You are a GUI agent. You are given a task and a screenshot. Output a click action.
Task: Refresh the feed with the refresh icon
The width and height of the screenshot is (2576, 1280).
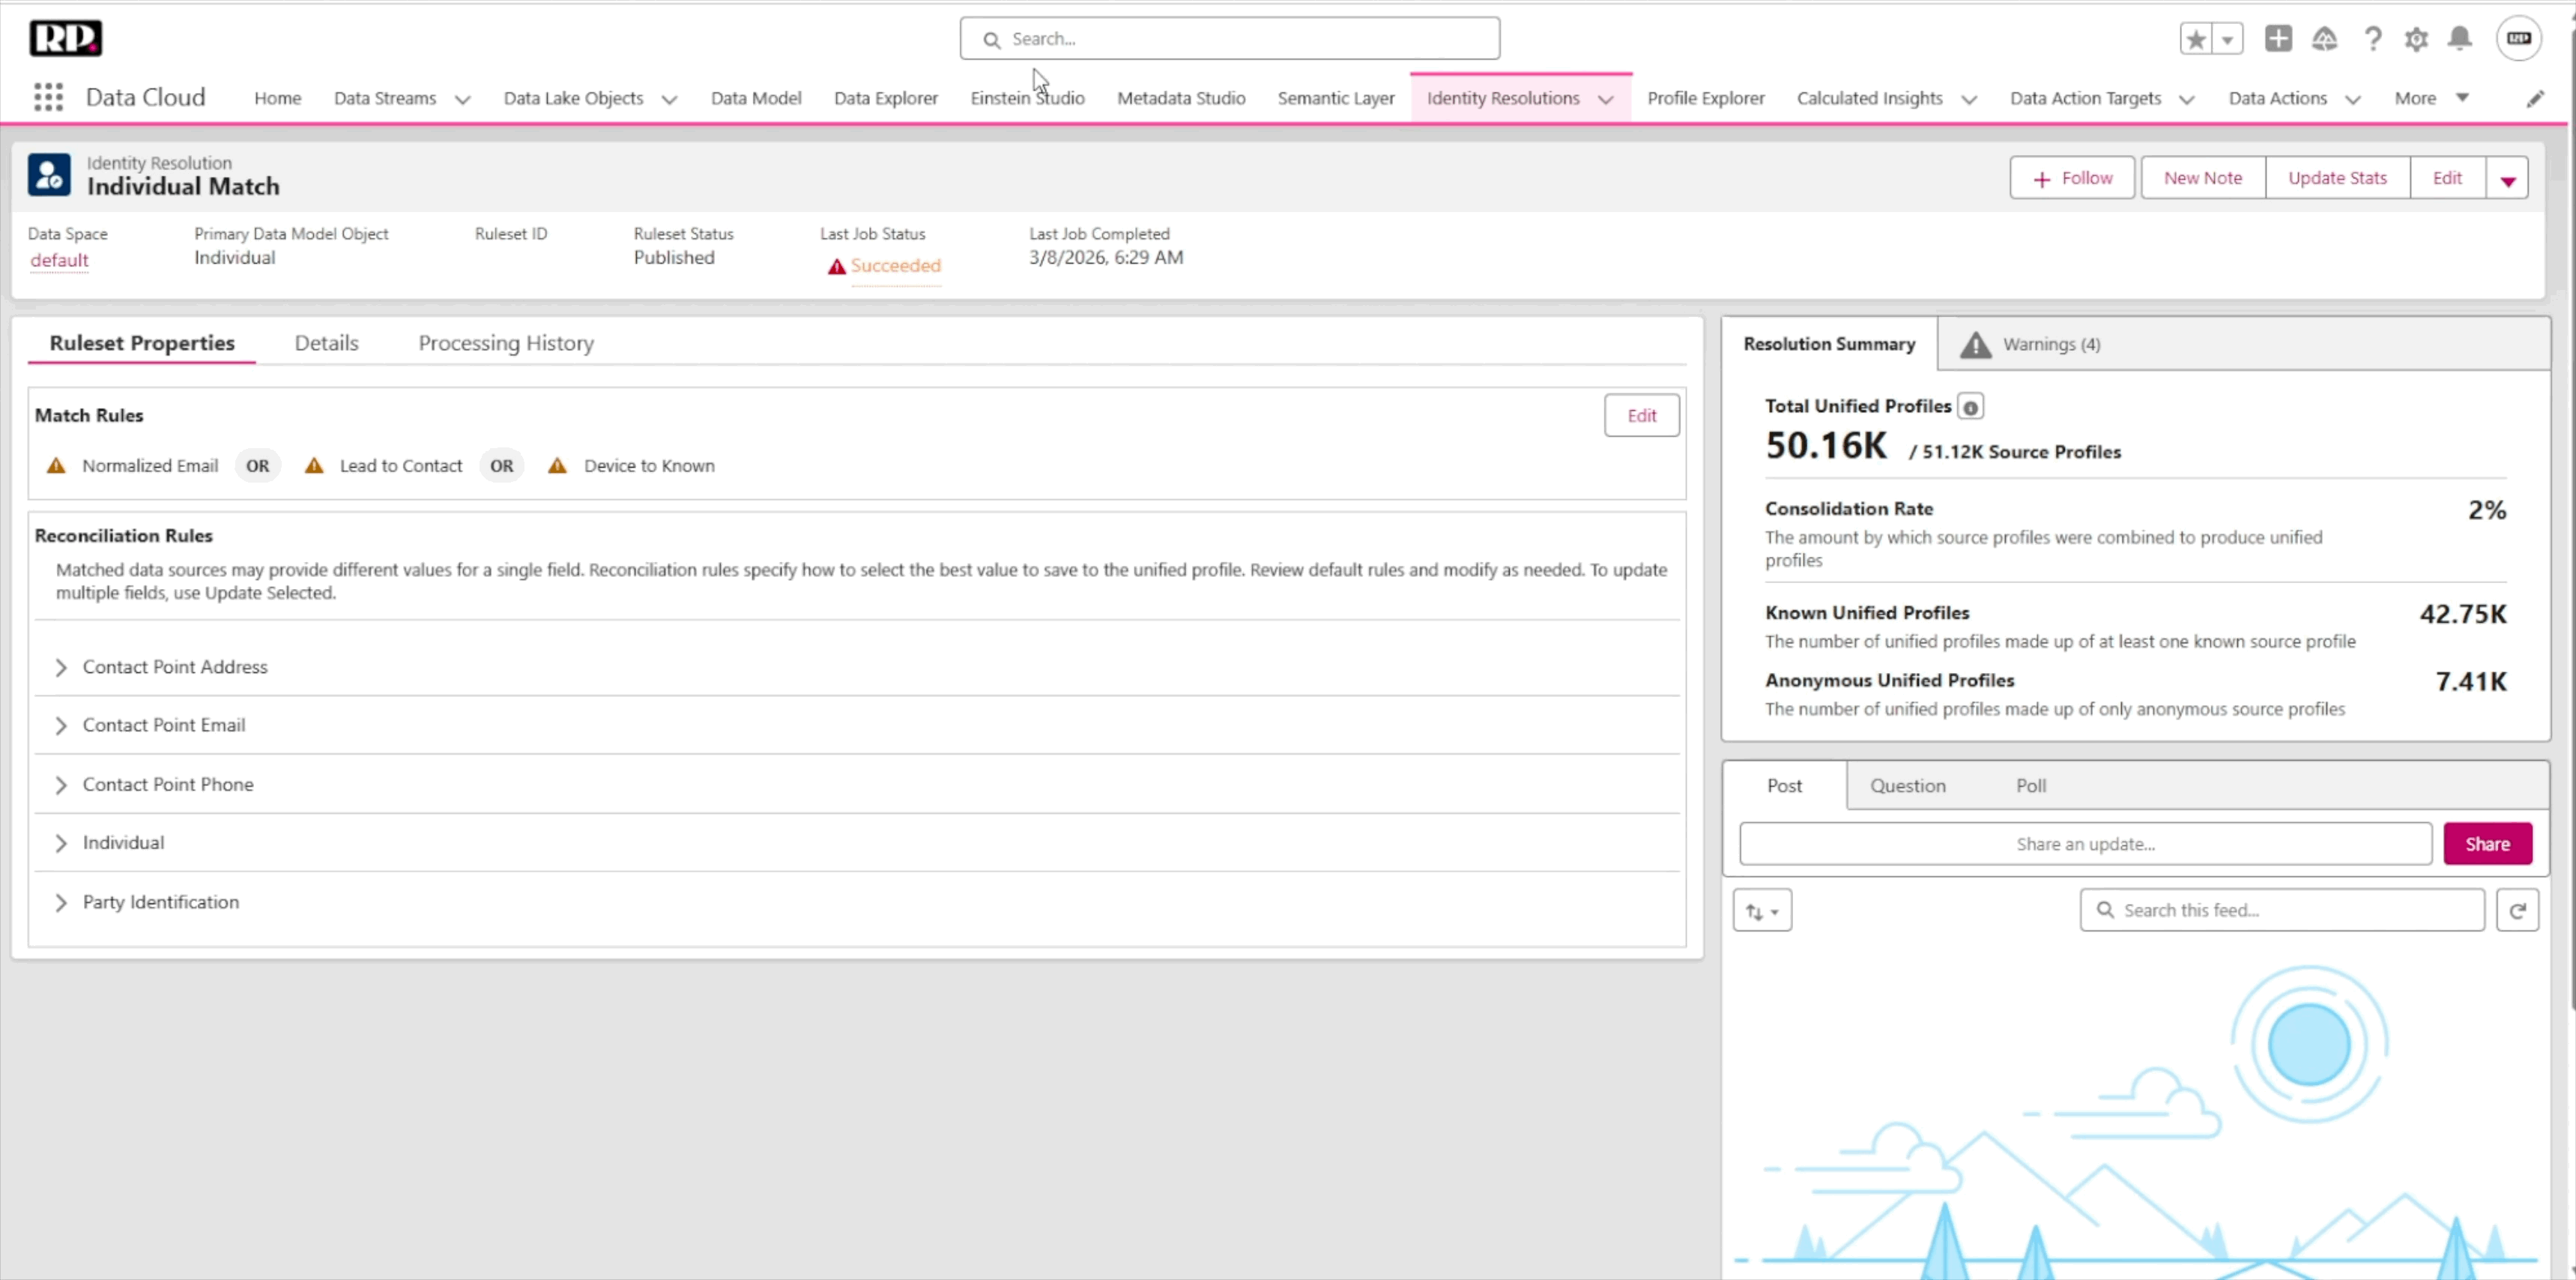coord(2517,910)
